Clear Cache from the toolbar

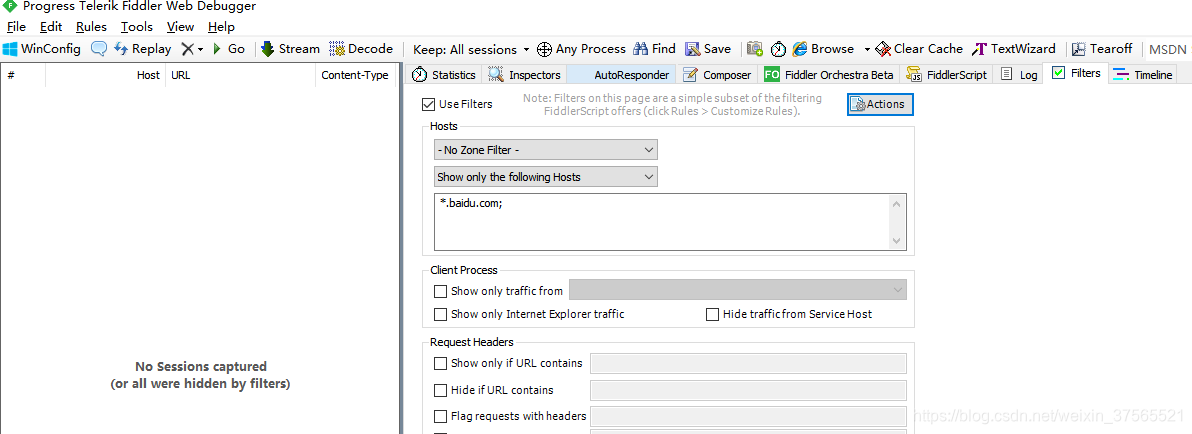[x=919, y=49]
